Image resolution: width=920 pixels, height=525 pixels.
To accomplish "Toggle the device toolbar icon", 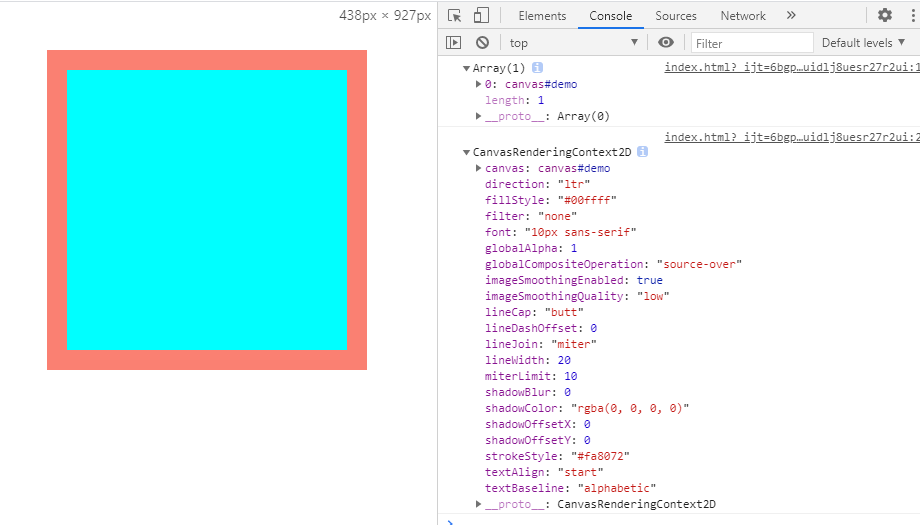I will pyautogui.click(x=481, y=15).
